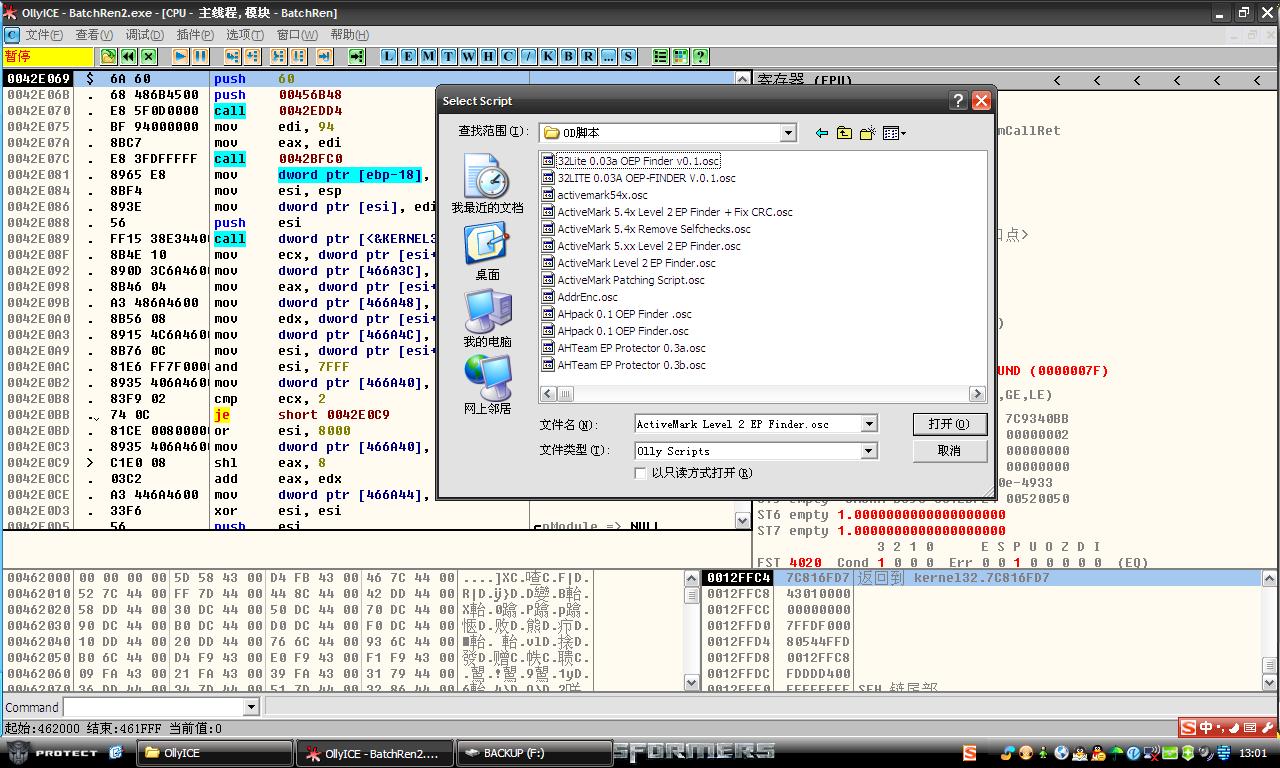Enable the open as read-only checkbox

(x=640, y=473)
